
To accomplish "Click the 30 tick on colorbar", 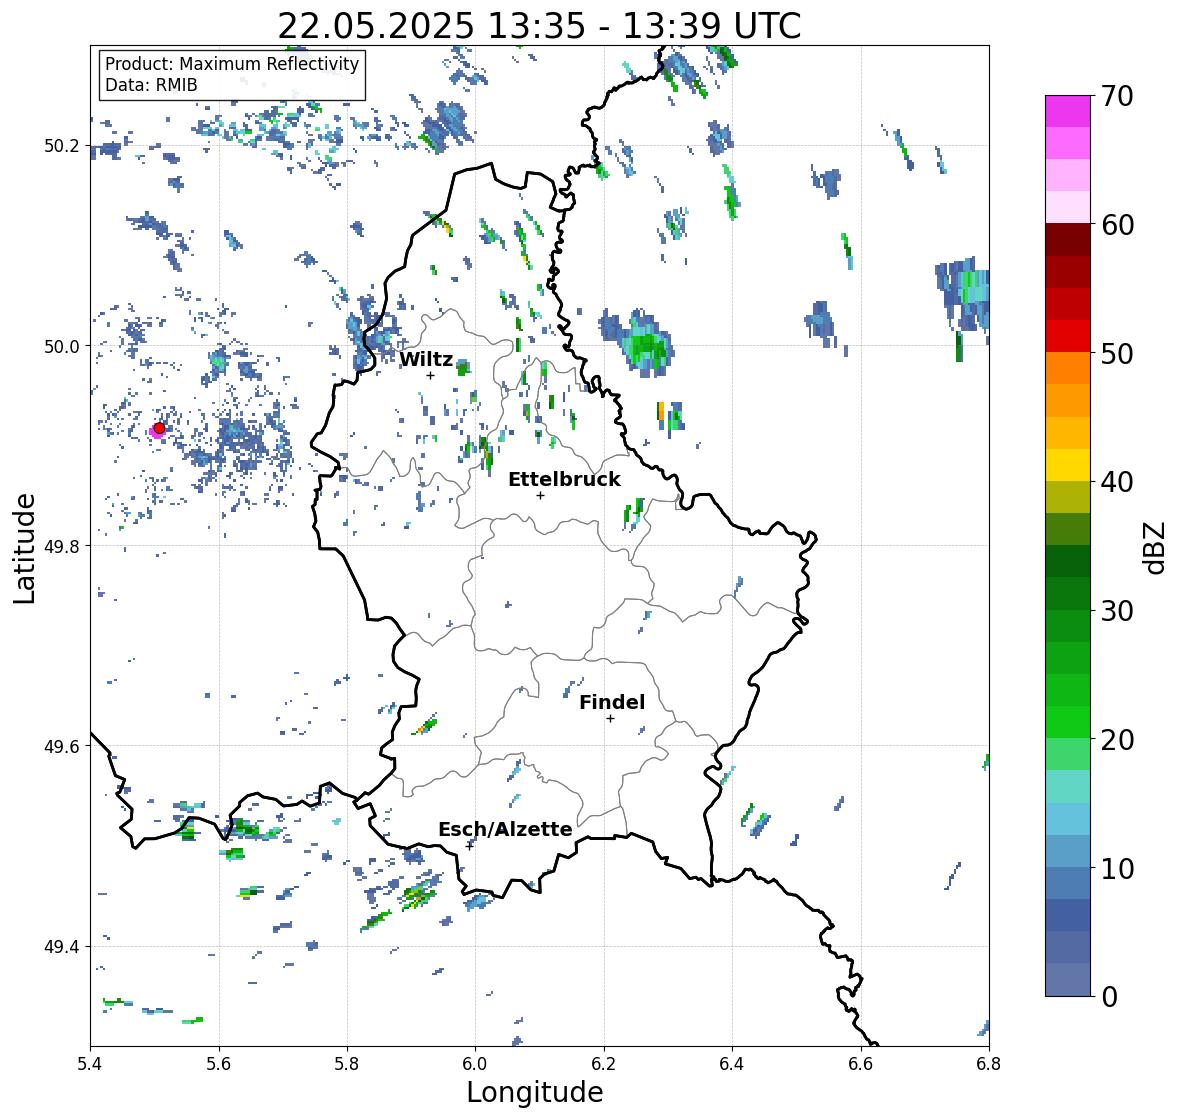I will pyautogui.click(x=1117, y=610).
